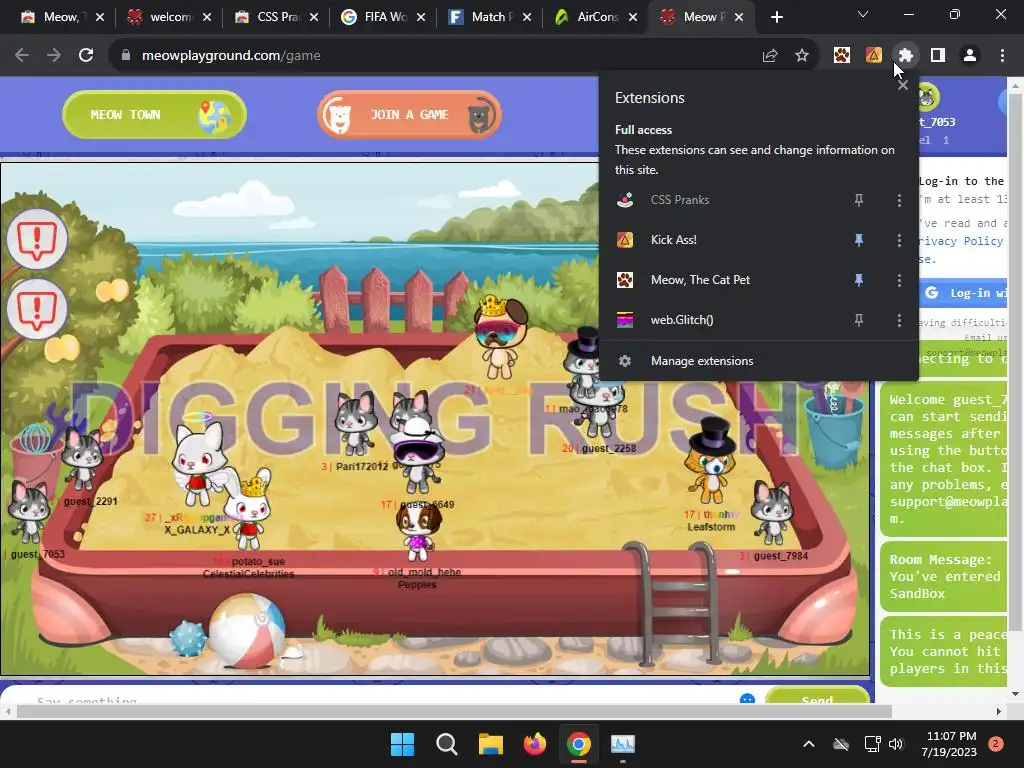
Task: Bookmark this page with the star icon
Action: point(802,56)
